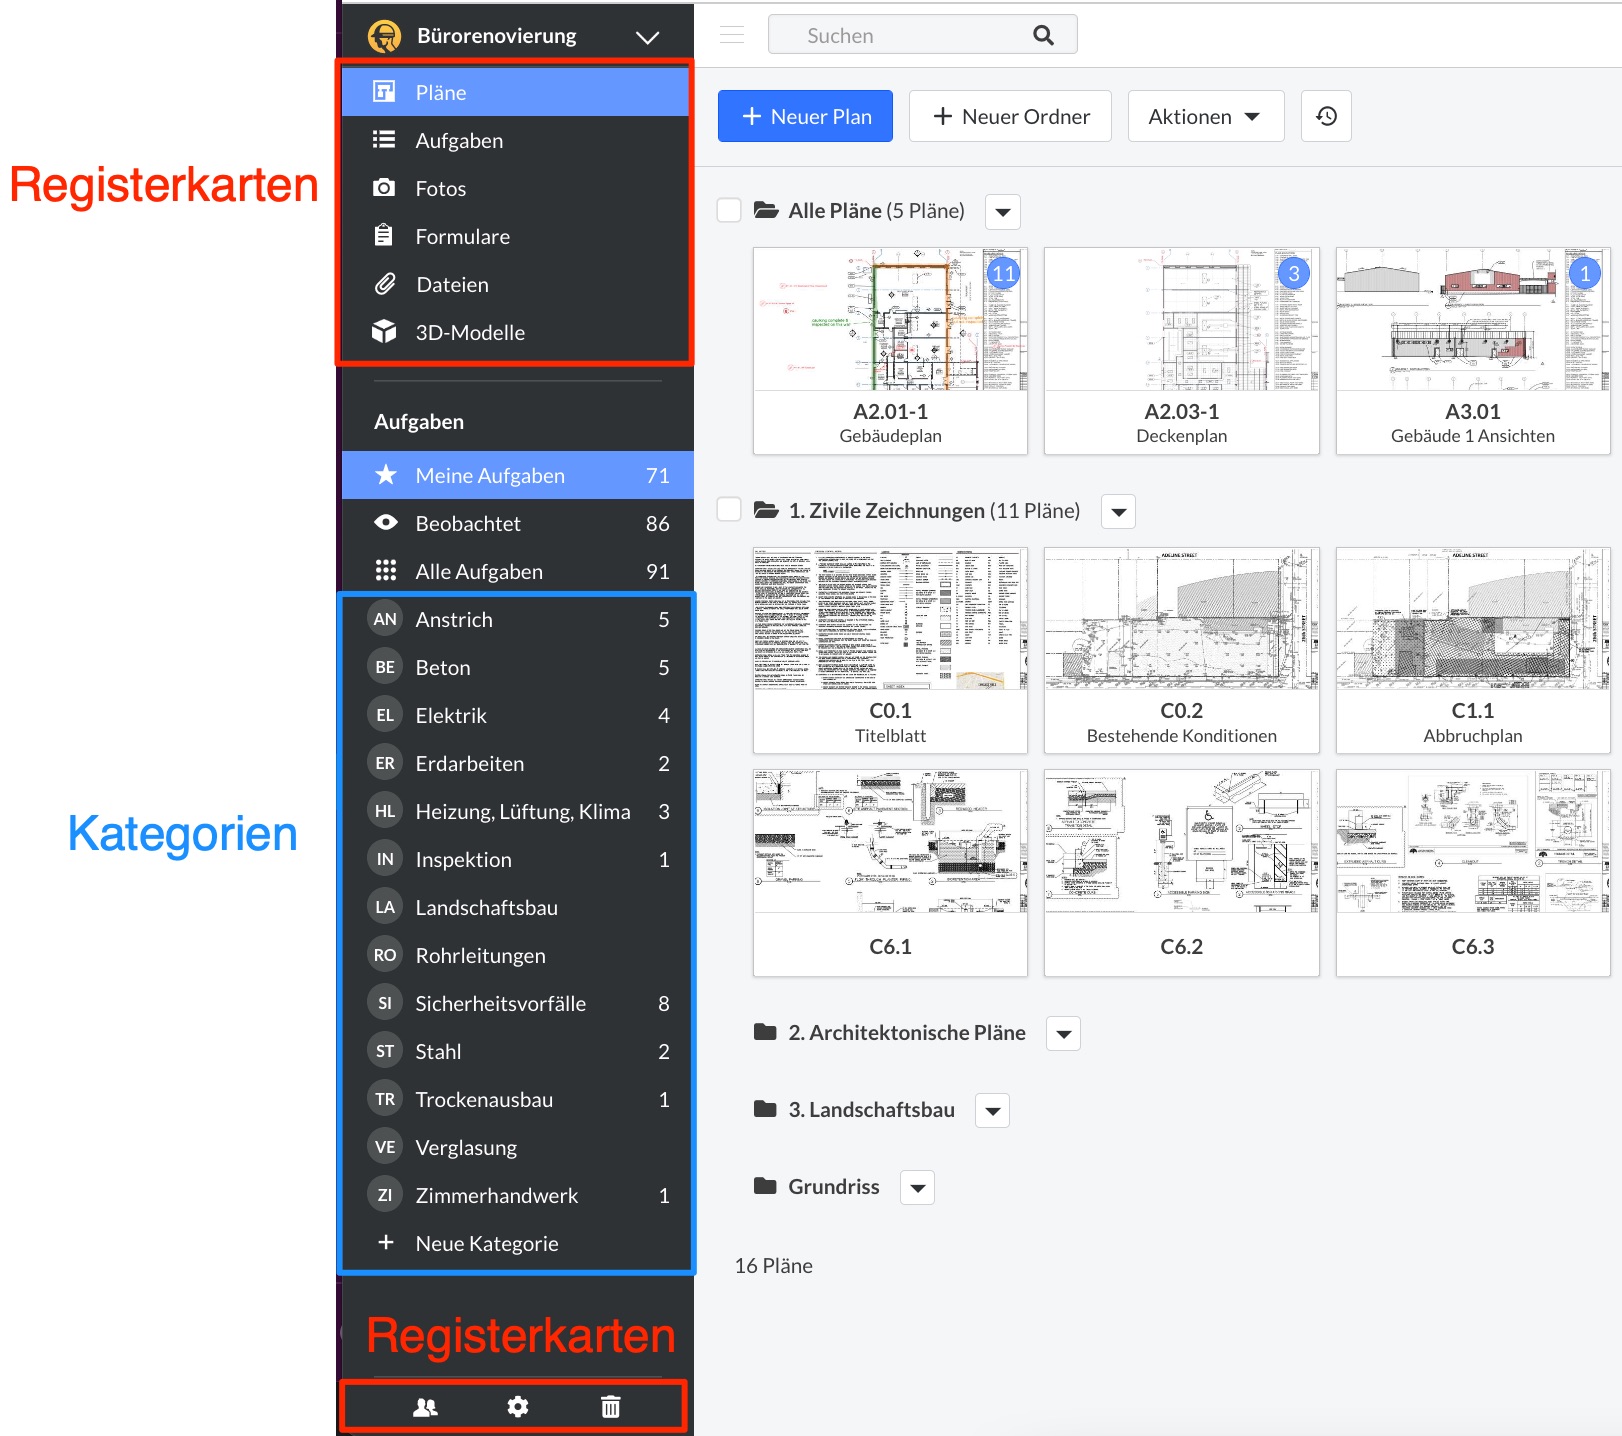Check the Alle Pläne folder checkbox
Image resolution: width=1622 pixels, height=1436 pixels.
tap(729, 210)
